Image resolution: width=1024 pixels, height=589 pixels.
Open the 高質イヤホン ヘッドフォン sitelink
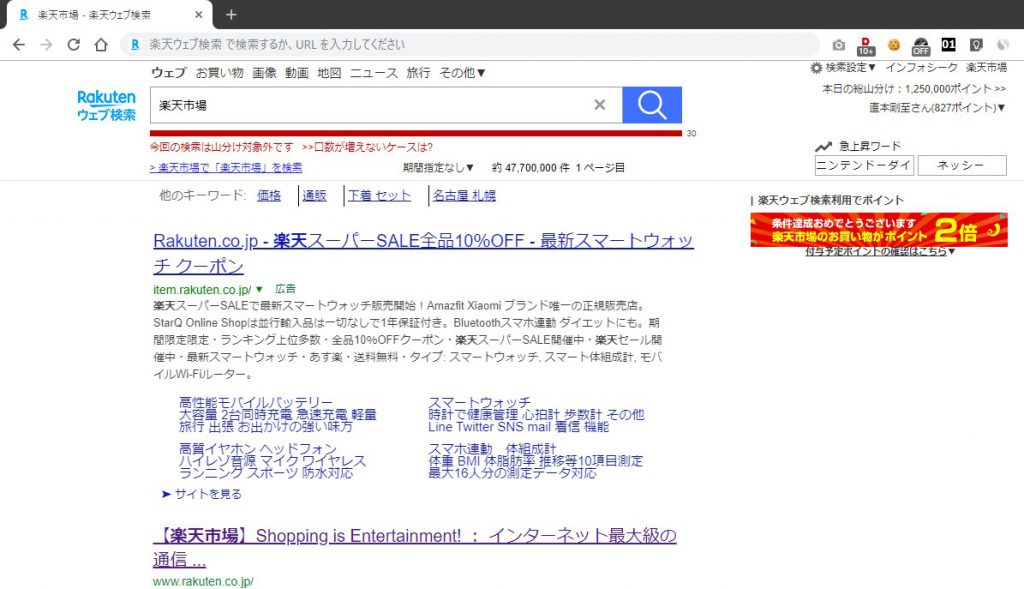[257, 449]
